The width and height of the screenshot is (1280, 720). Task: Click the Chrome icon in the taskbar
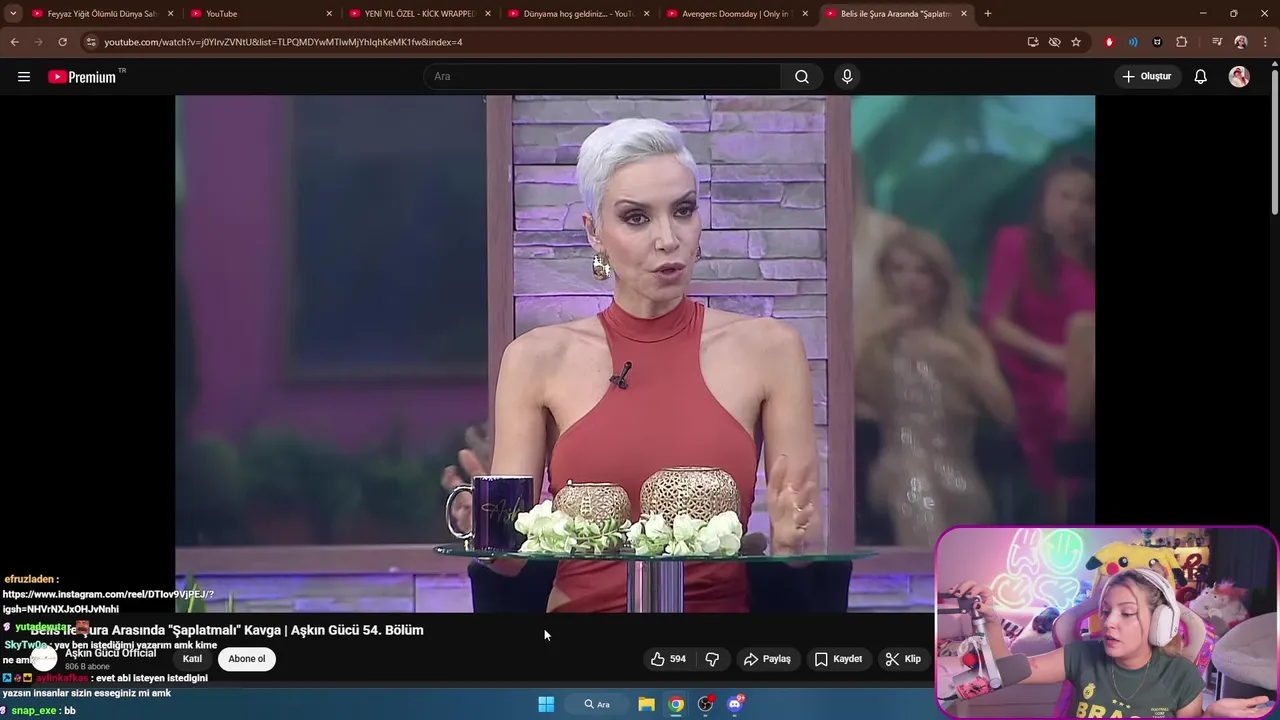676,704
